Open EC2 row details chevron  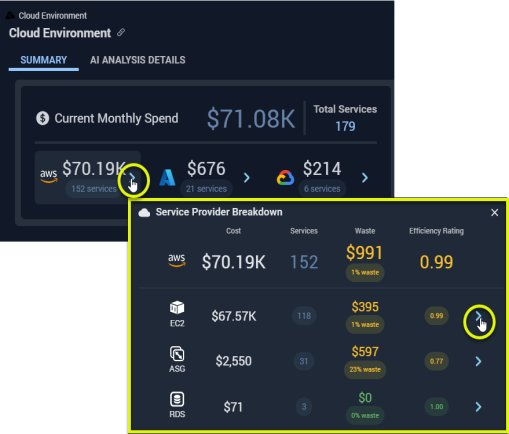[478, 315]
